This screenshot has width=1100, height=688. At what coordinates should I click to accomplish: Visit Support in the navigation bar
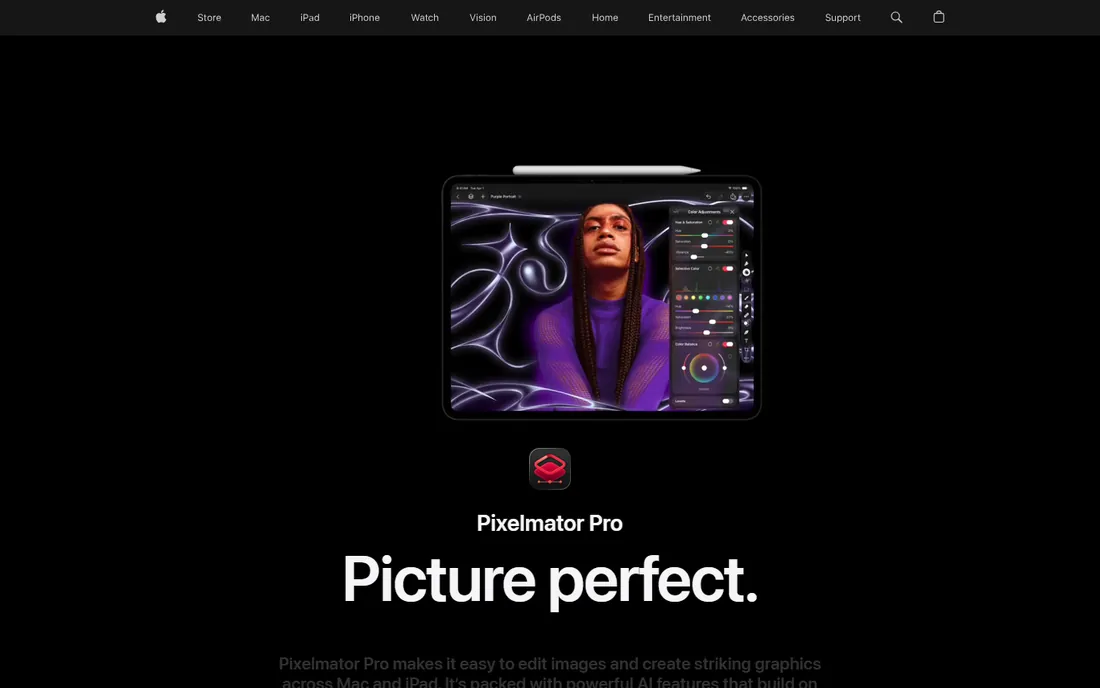coord(843,18)
